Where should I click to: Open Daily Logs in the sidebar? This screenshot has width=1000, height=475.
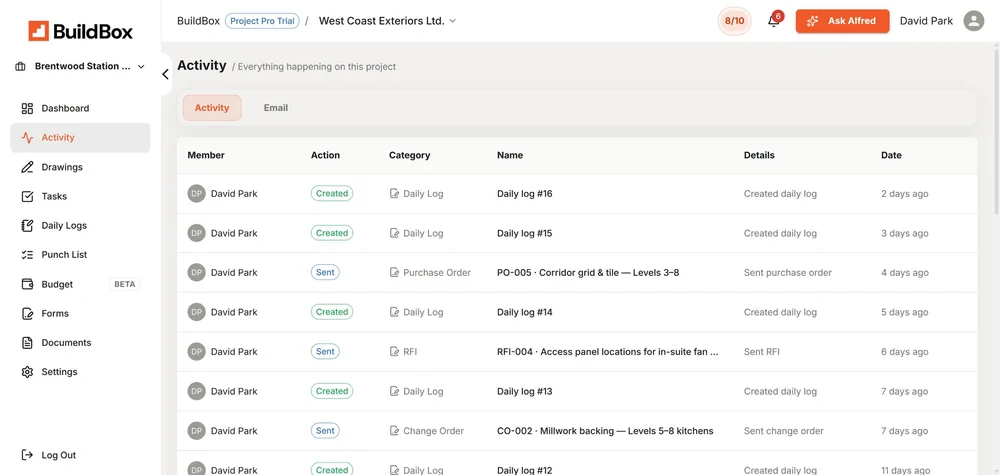pyautogui.click(x=80, y=226)
